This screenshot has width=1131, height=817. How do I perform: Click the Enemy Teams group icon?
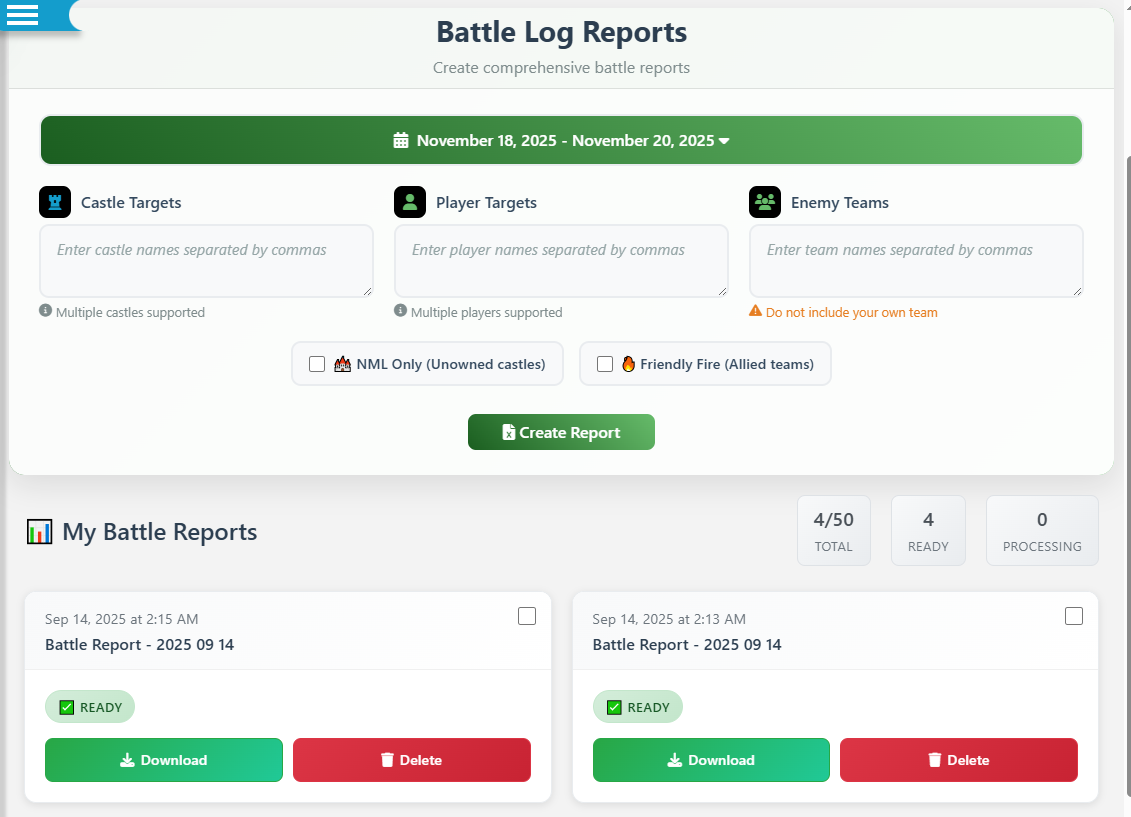764,202
